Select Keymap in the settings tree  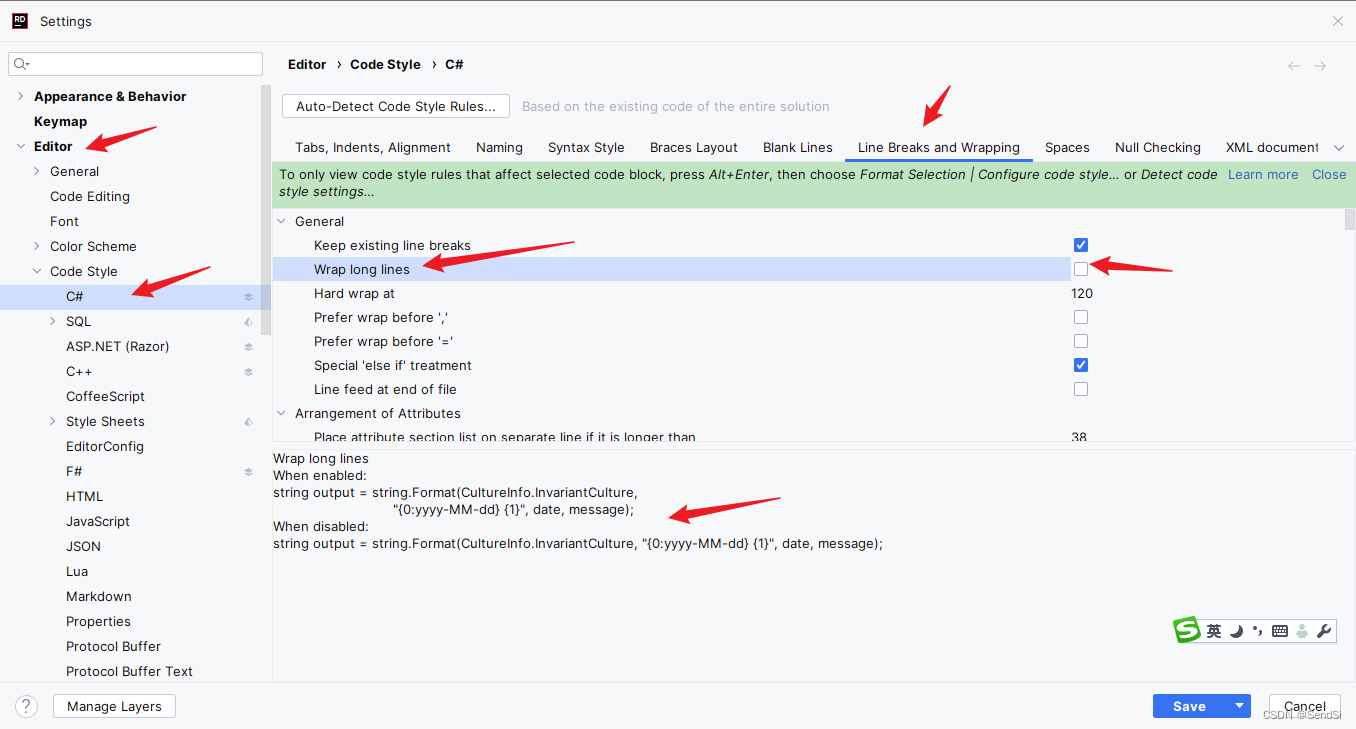60,121
